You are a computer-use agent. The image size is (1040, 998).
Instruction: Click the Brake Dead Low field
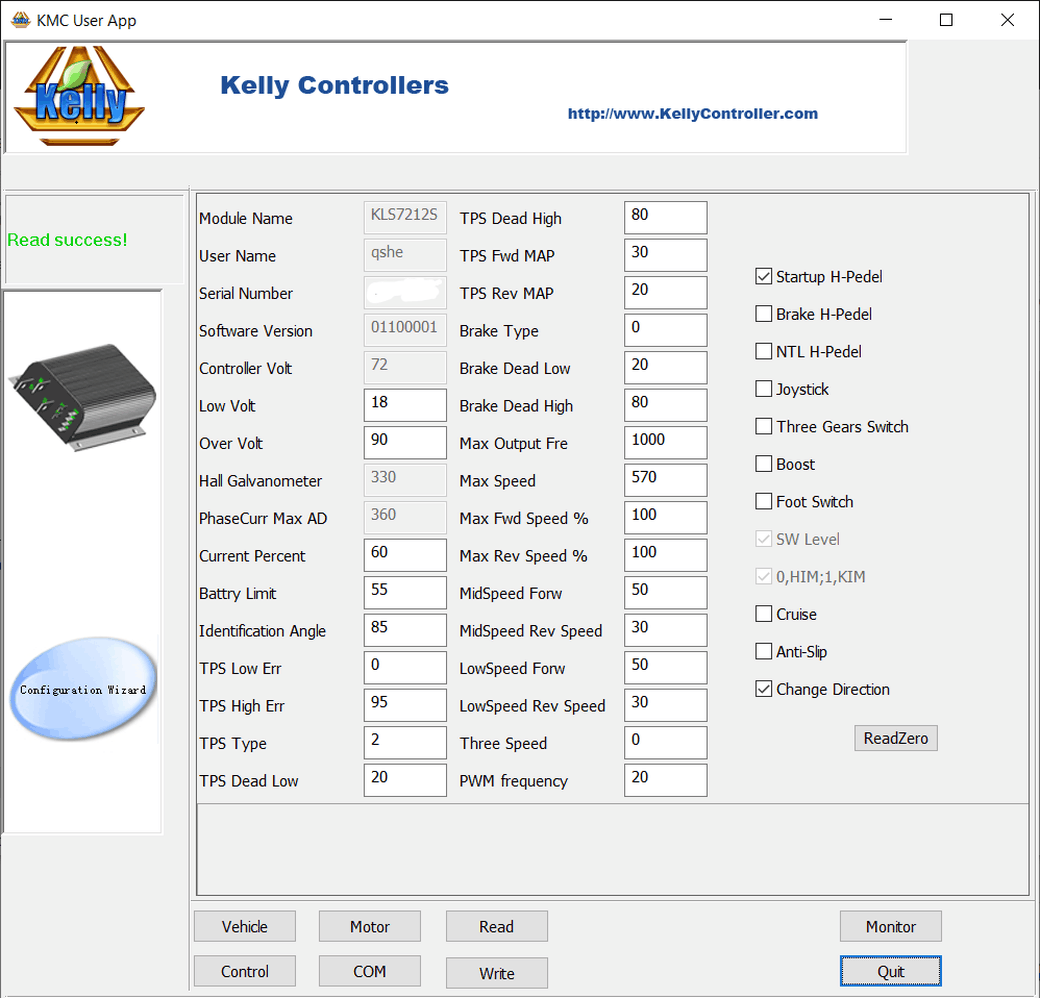pyautogui.click(x=665, y=367)
